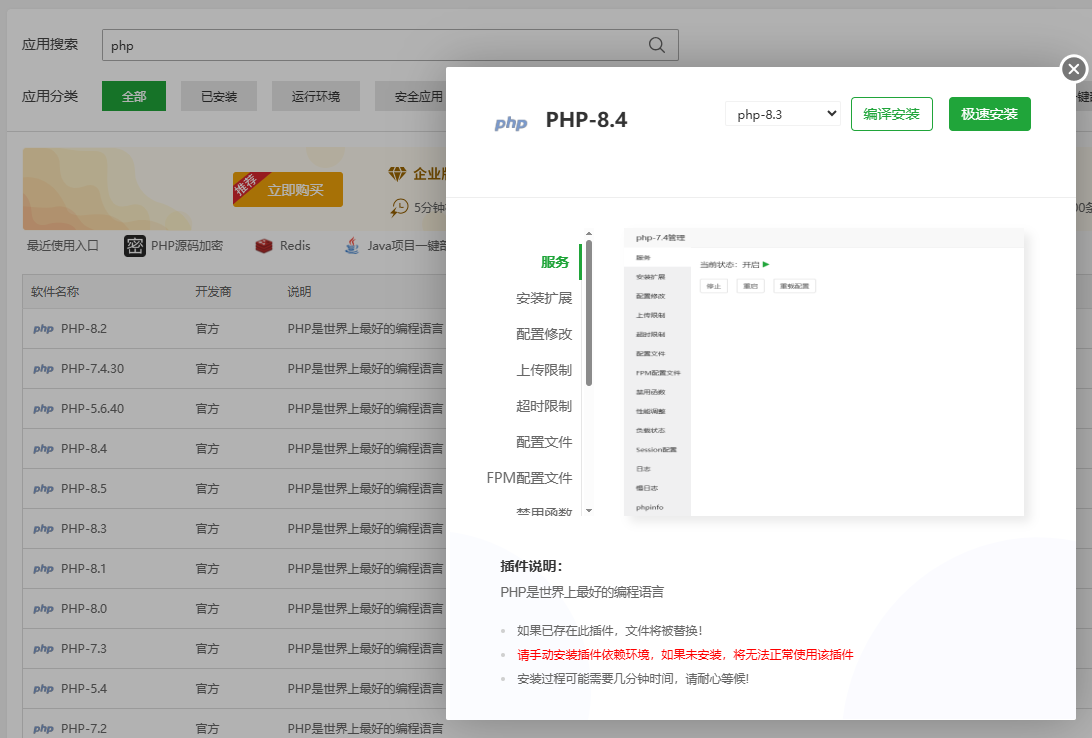The height and width of the screenshot is (738, 1092).
Task: Open the PHP源码加密 shortcut icon
Action: (135, 246)
